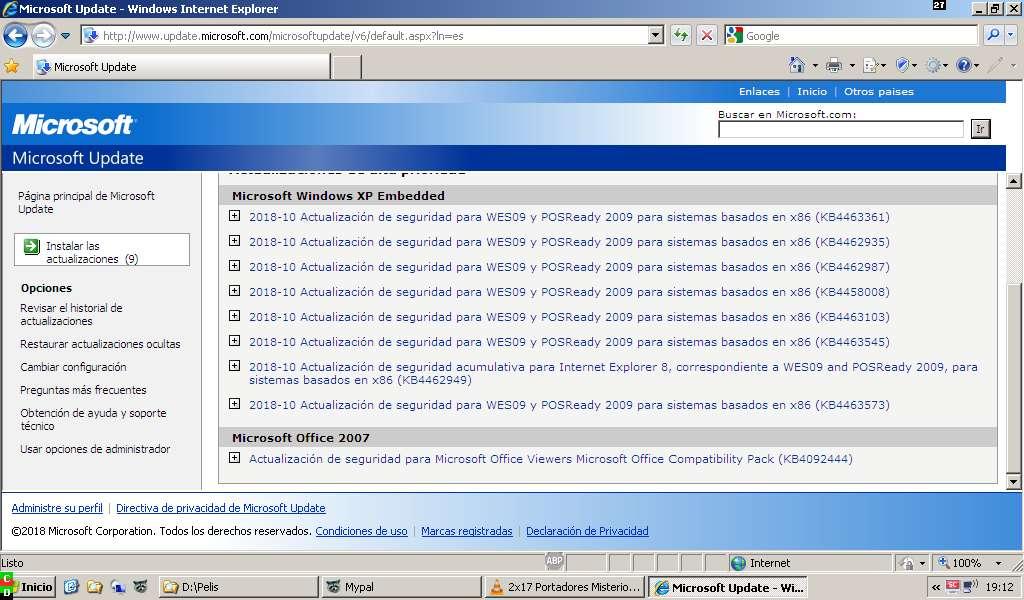Expand the KB4463573 update details

[x=234, y=404]
